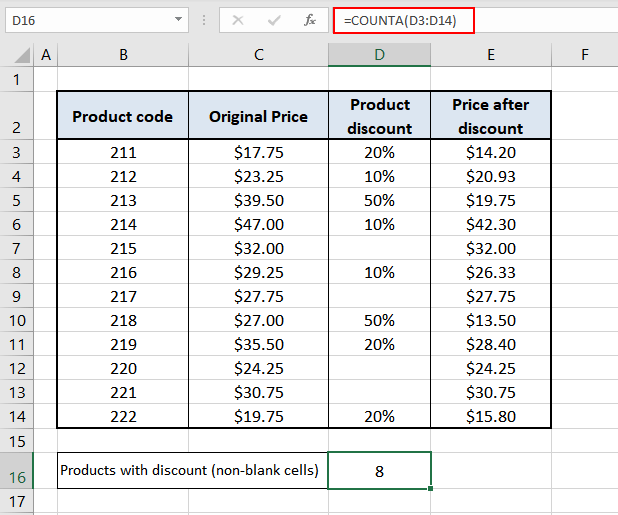This screenshot has height=515, width=618.
Task: Select row 15 header
Action: 17,441
